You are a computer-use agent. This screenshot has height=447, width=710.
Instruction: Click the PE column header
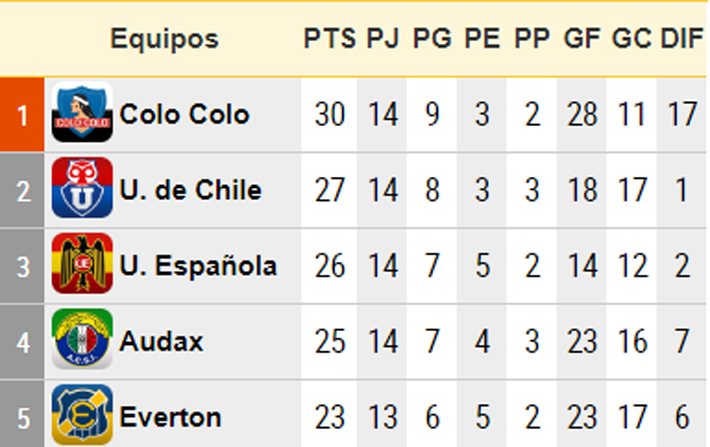coord(482,38)
